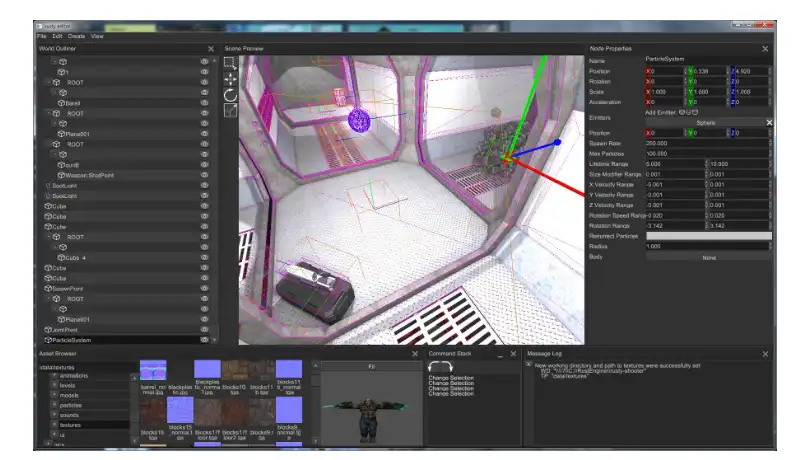Toggle visibility of Weapon:ShotPoint node
The image size is (799, 460).
coord(204,175)
